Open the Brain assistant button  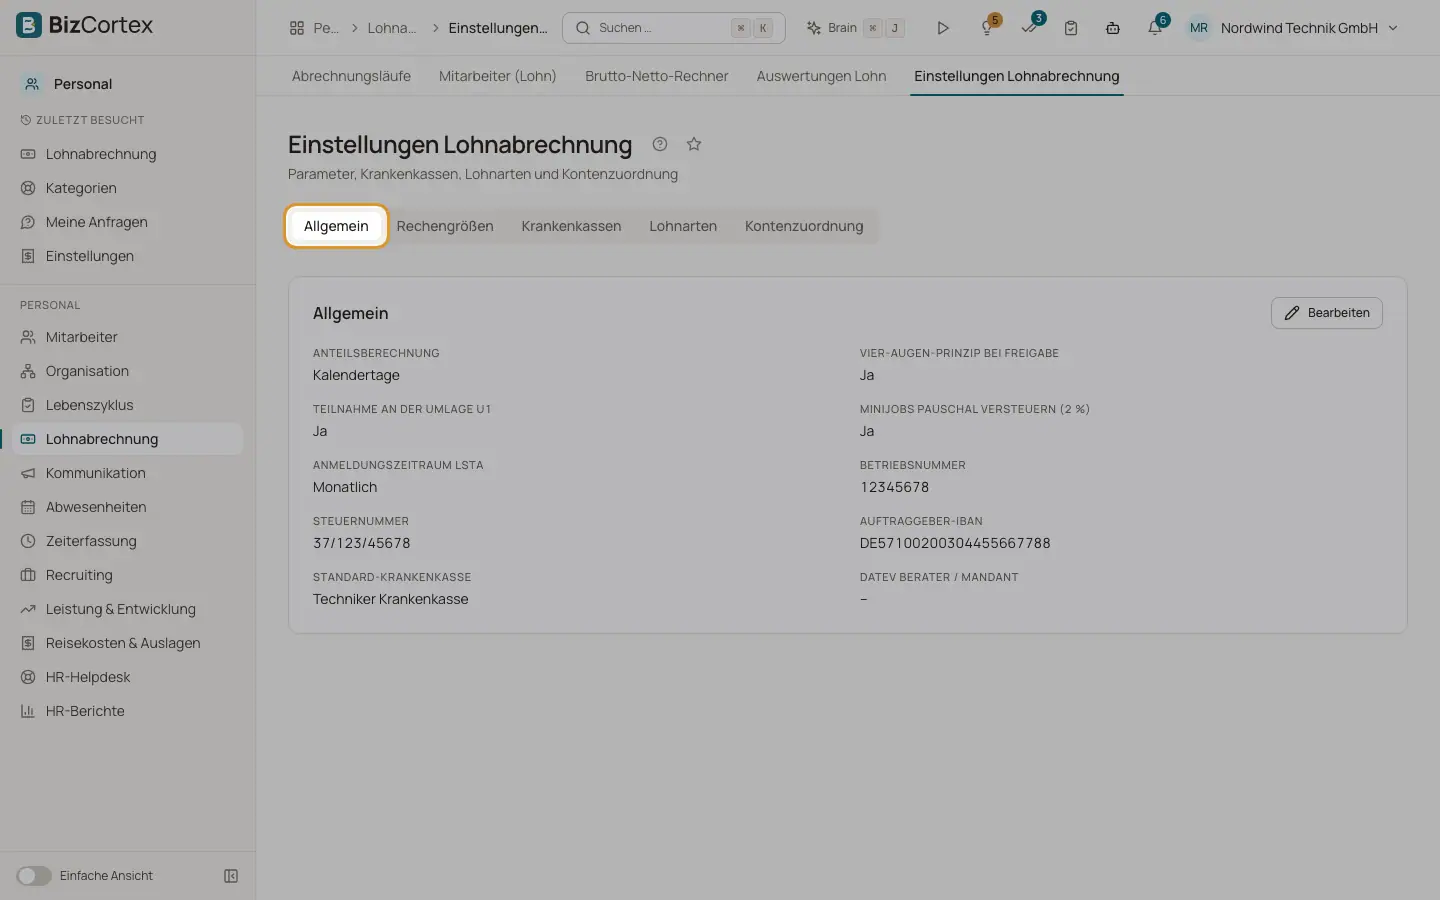tap(856, 28)
